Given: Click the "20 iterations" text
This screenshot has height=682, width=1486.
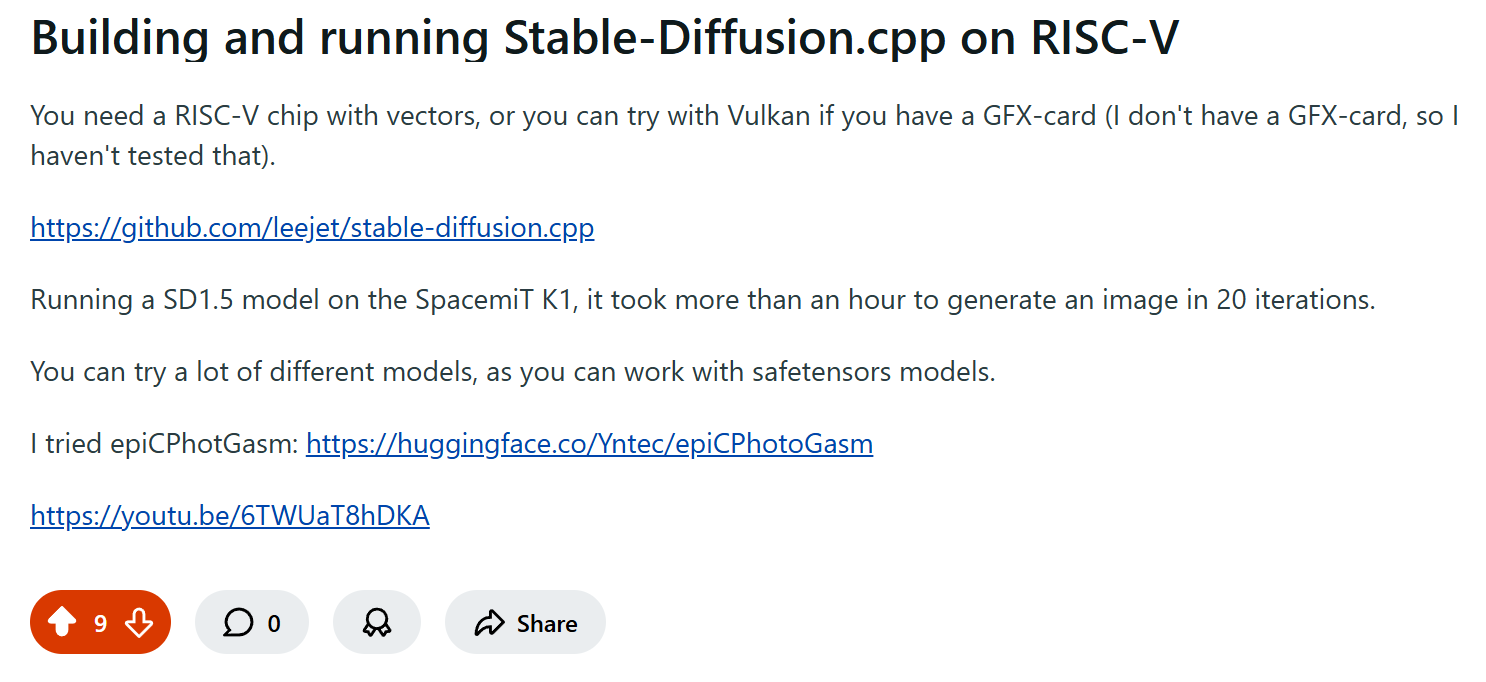Looking at the screenshot, I should 1295,300.
